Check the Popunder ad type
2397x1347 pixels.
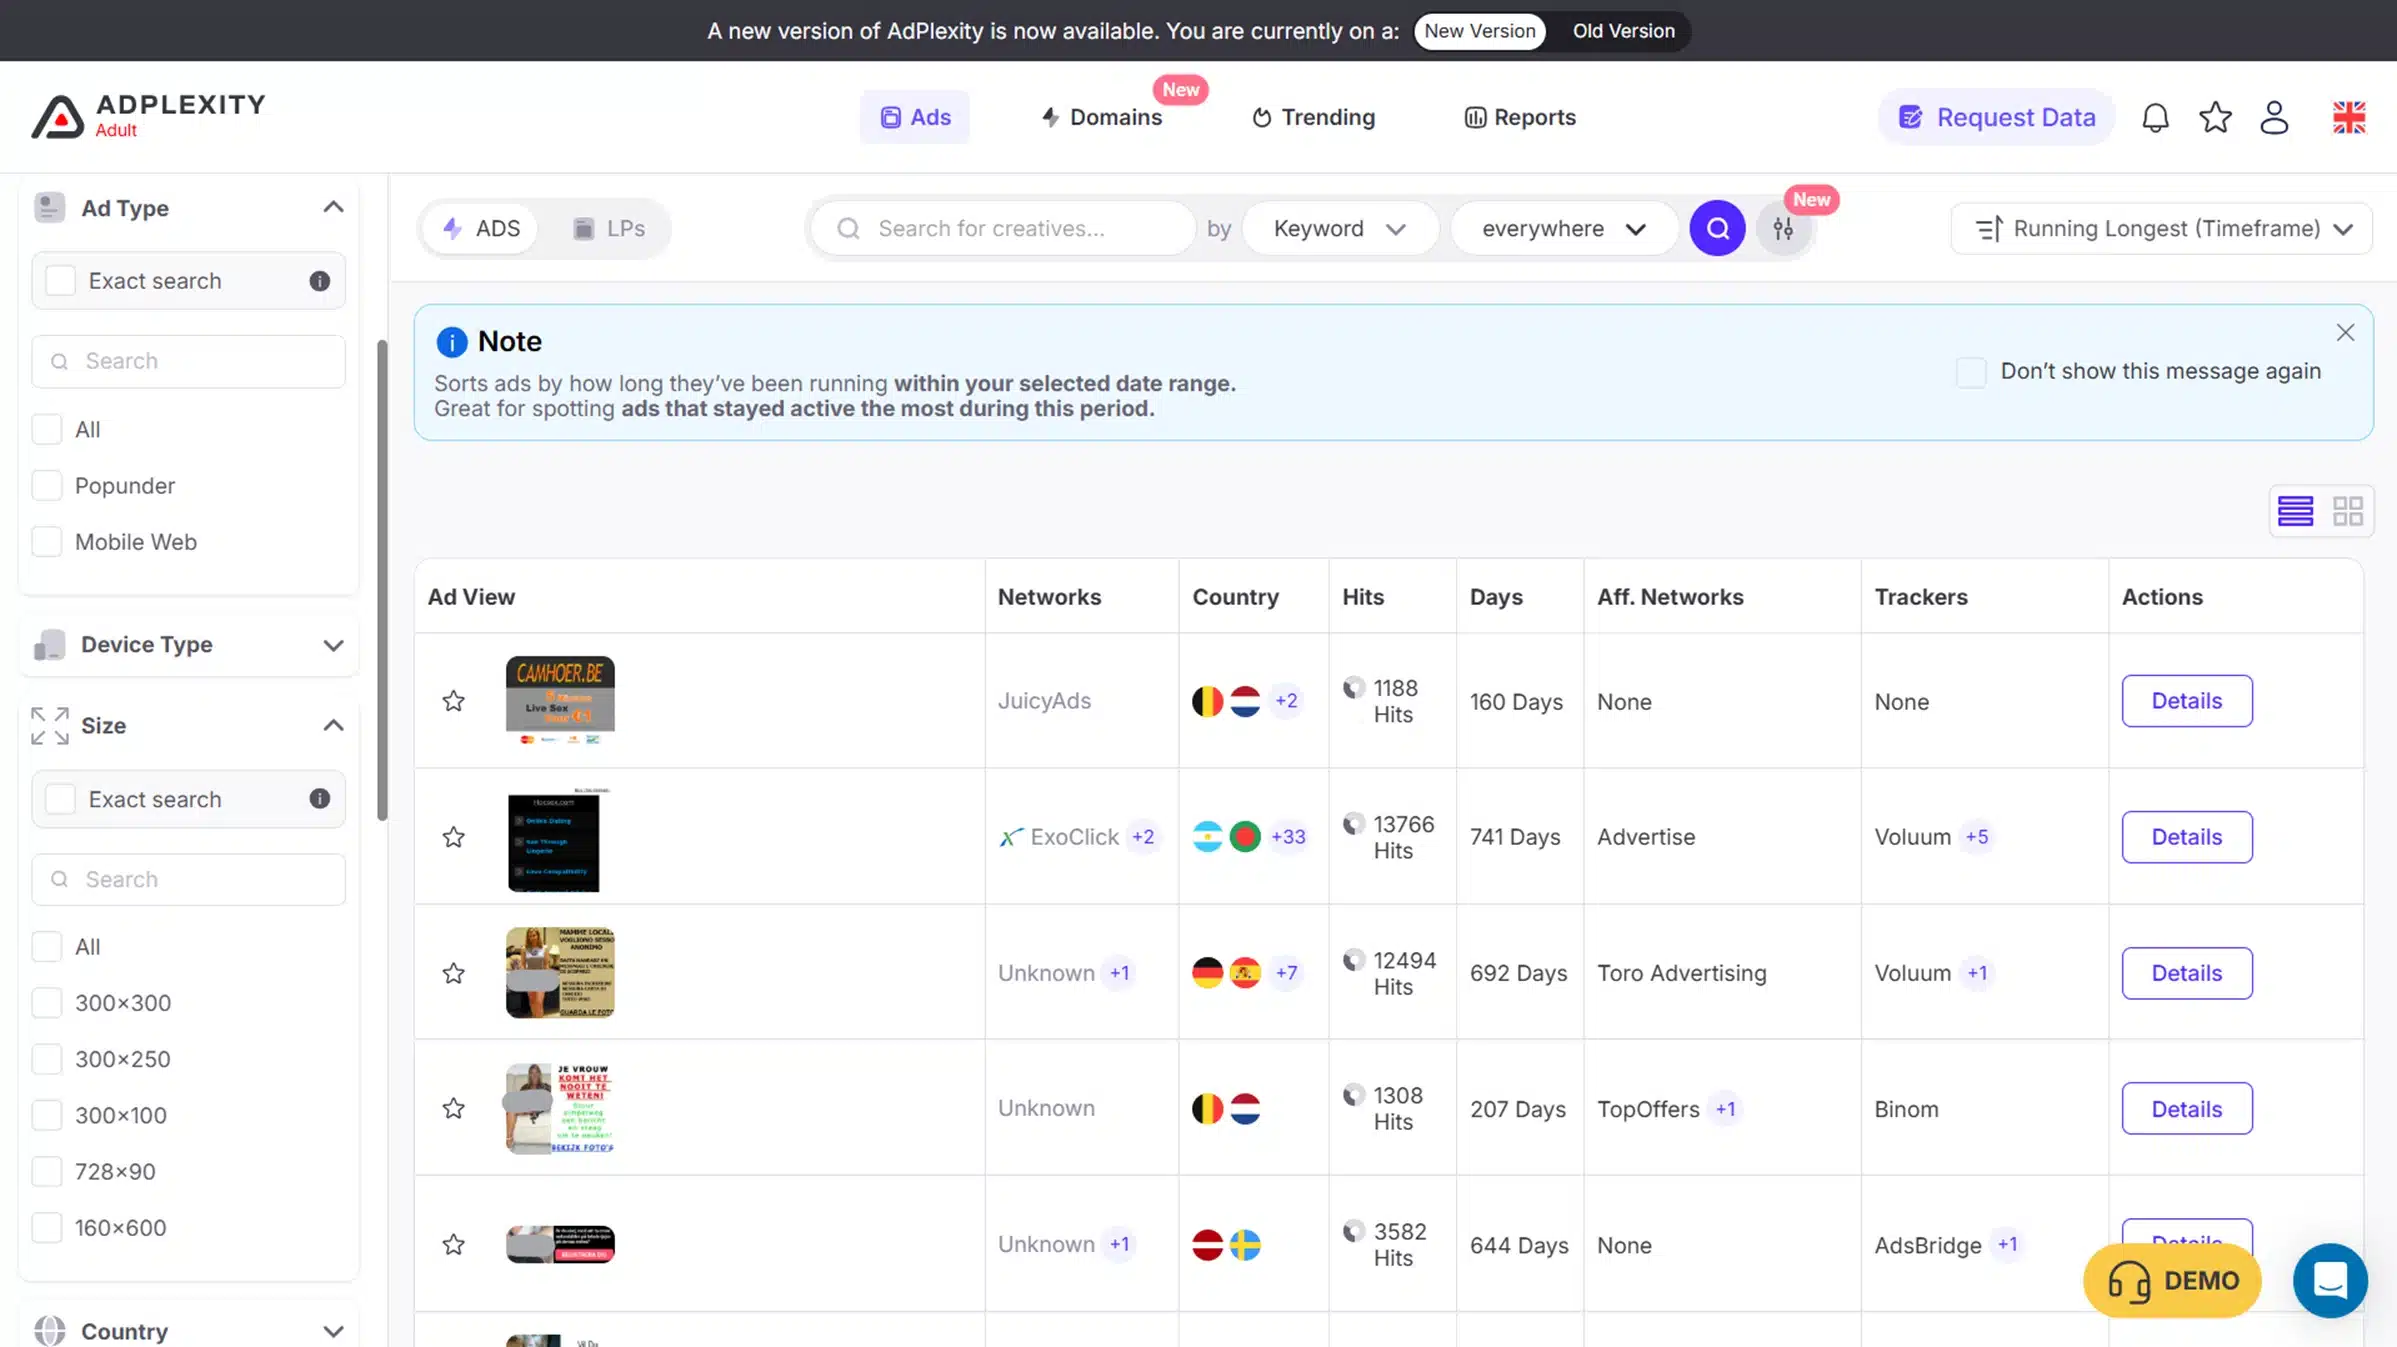47,486
